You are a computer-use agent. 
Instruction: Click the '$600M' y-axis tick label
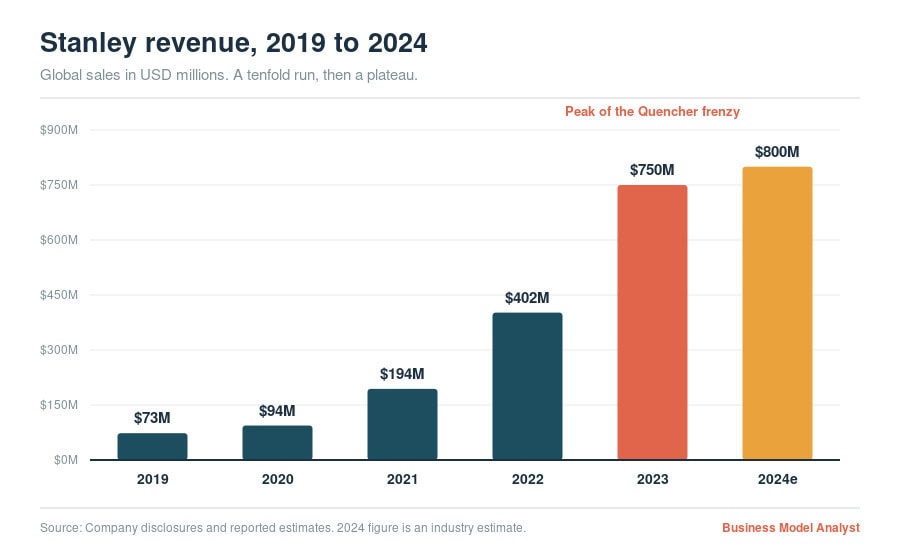(x=59, y=240)
